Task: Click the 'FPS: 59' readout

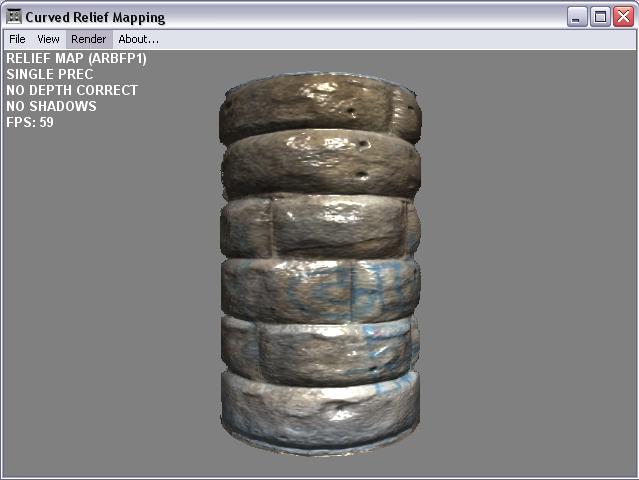Action: point(30,122)
